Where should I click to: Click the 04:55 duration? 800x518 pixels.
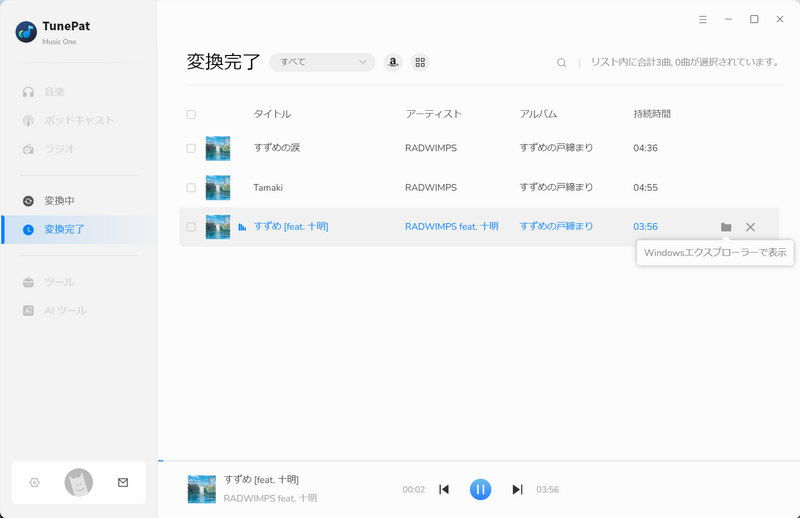(x=645, y=188)
